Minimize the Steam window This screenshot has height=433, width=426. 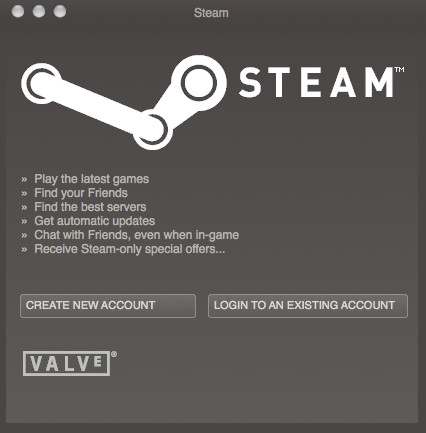(x=39, y=11)
